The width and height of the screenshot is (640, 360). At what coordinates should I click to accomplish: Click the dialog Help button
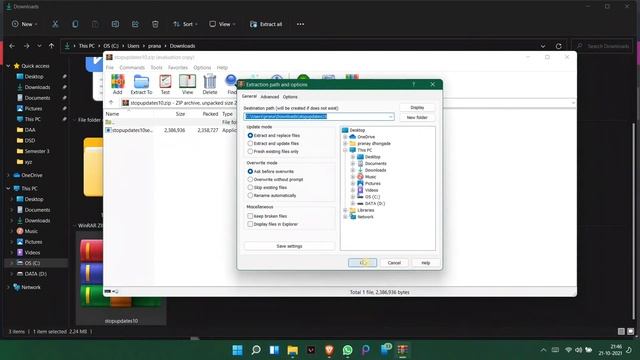426,263
